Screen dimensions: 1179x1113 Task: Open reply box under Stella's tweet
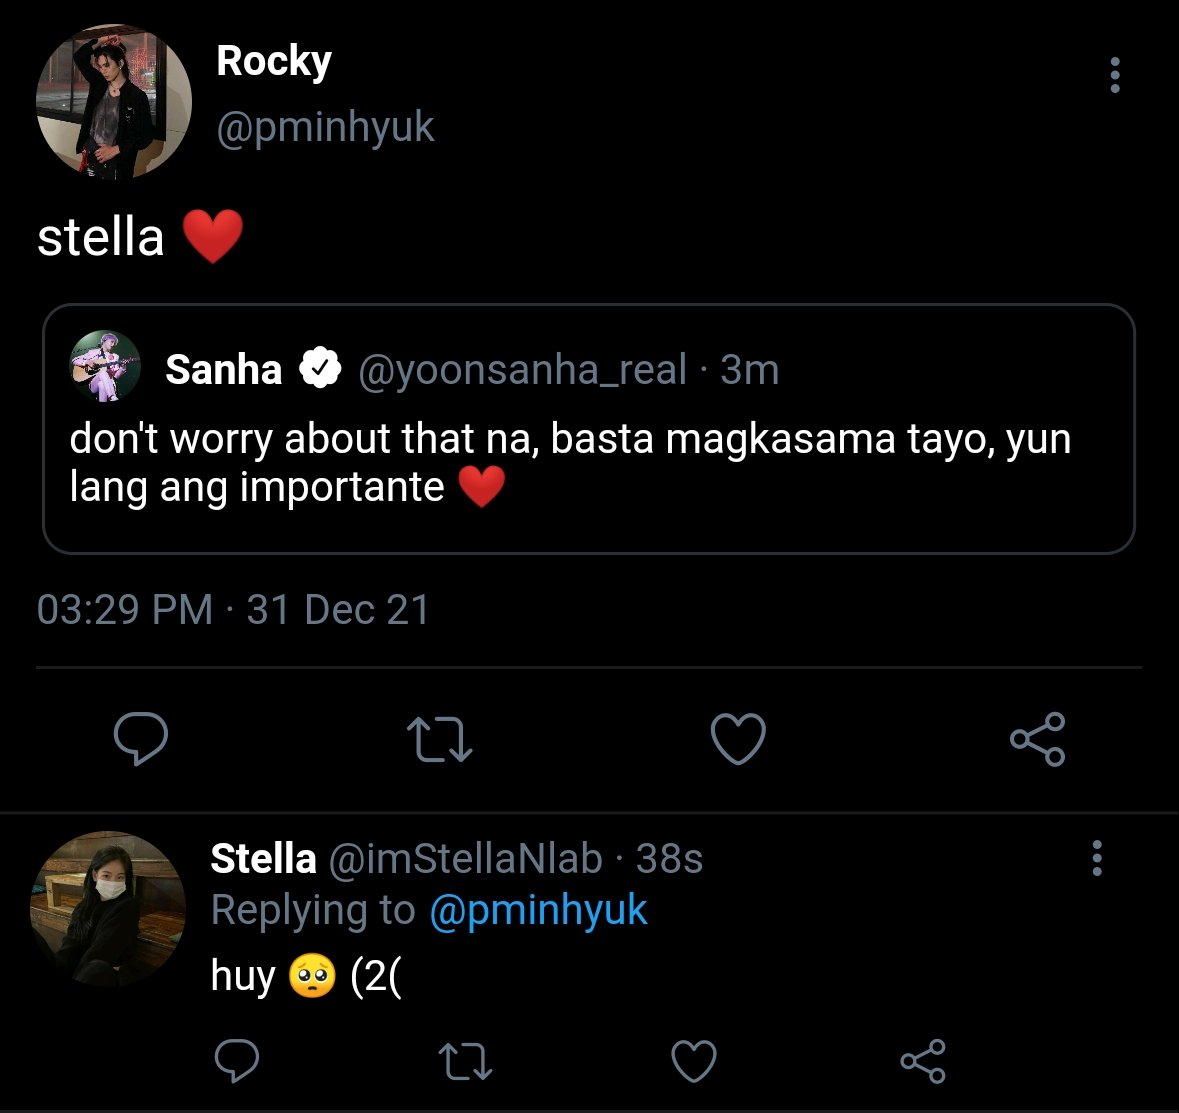(237, 1060)
